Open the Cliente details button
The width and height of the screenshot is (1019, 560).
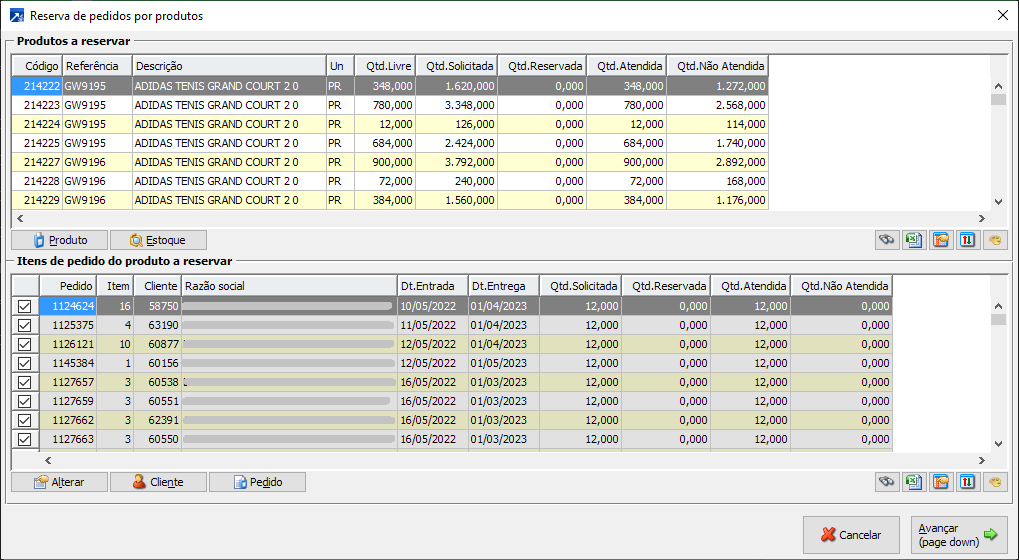click(x=158, y=482)
